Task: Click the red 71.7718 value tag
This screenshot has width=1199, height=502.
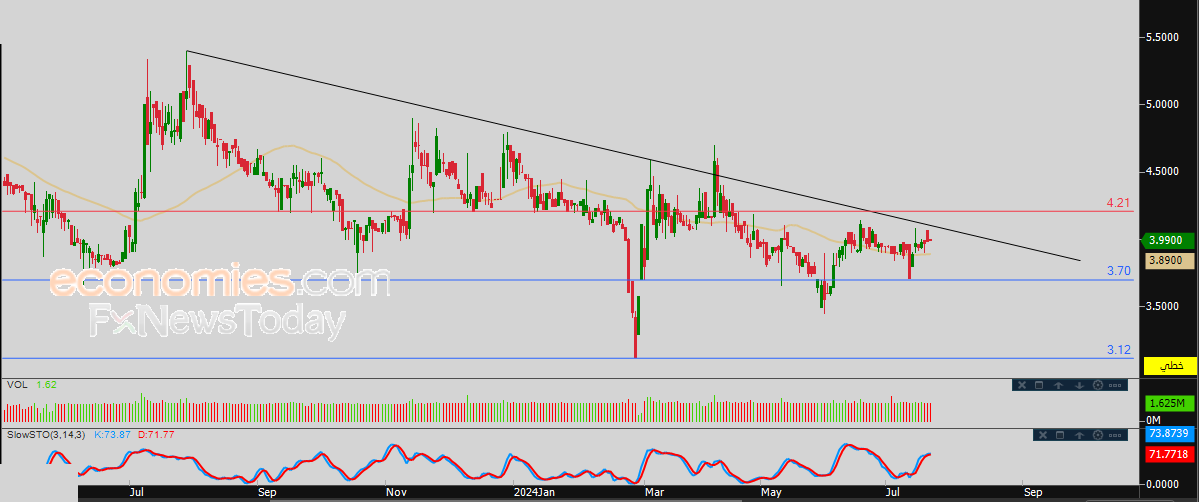Action: tap(1170, 455)
